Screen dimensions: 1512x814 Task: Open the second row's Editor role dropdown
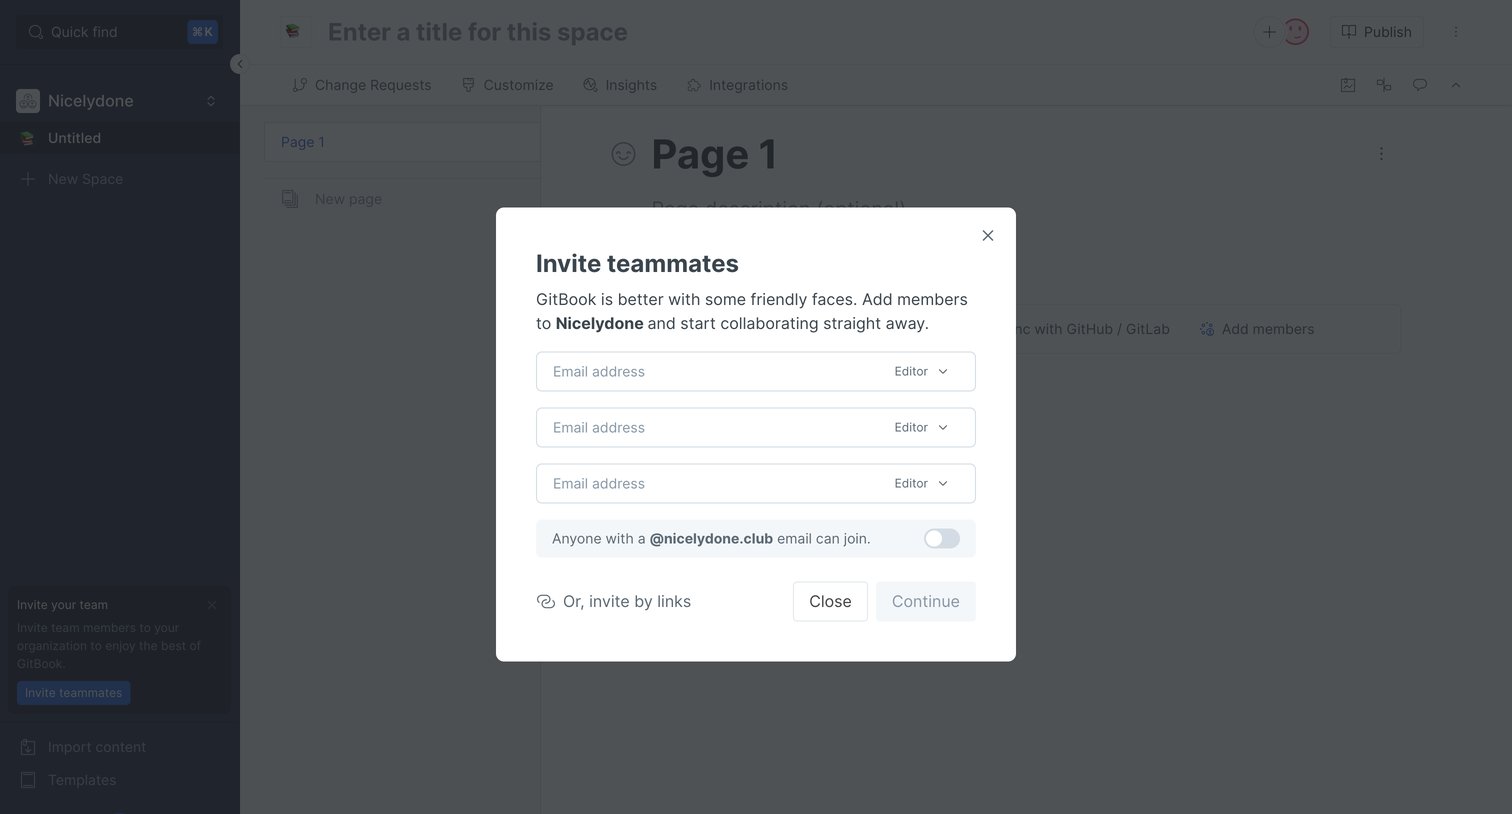pos(921,428)
